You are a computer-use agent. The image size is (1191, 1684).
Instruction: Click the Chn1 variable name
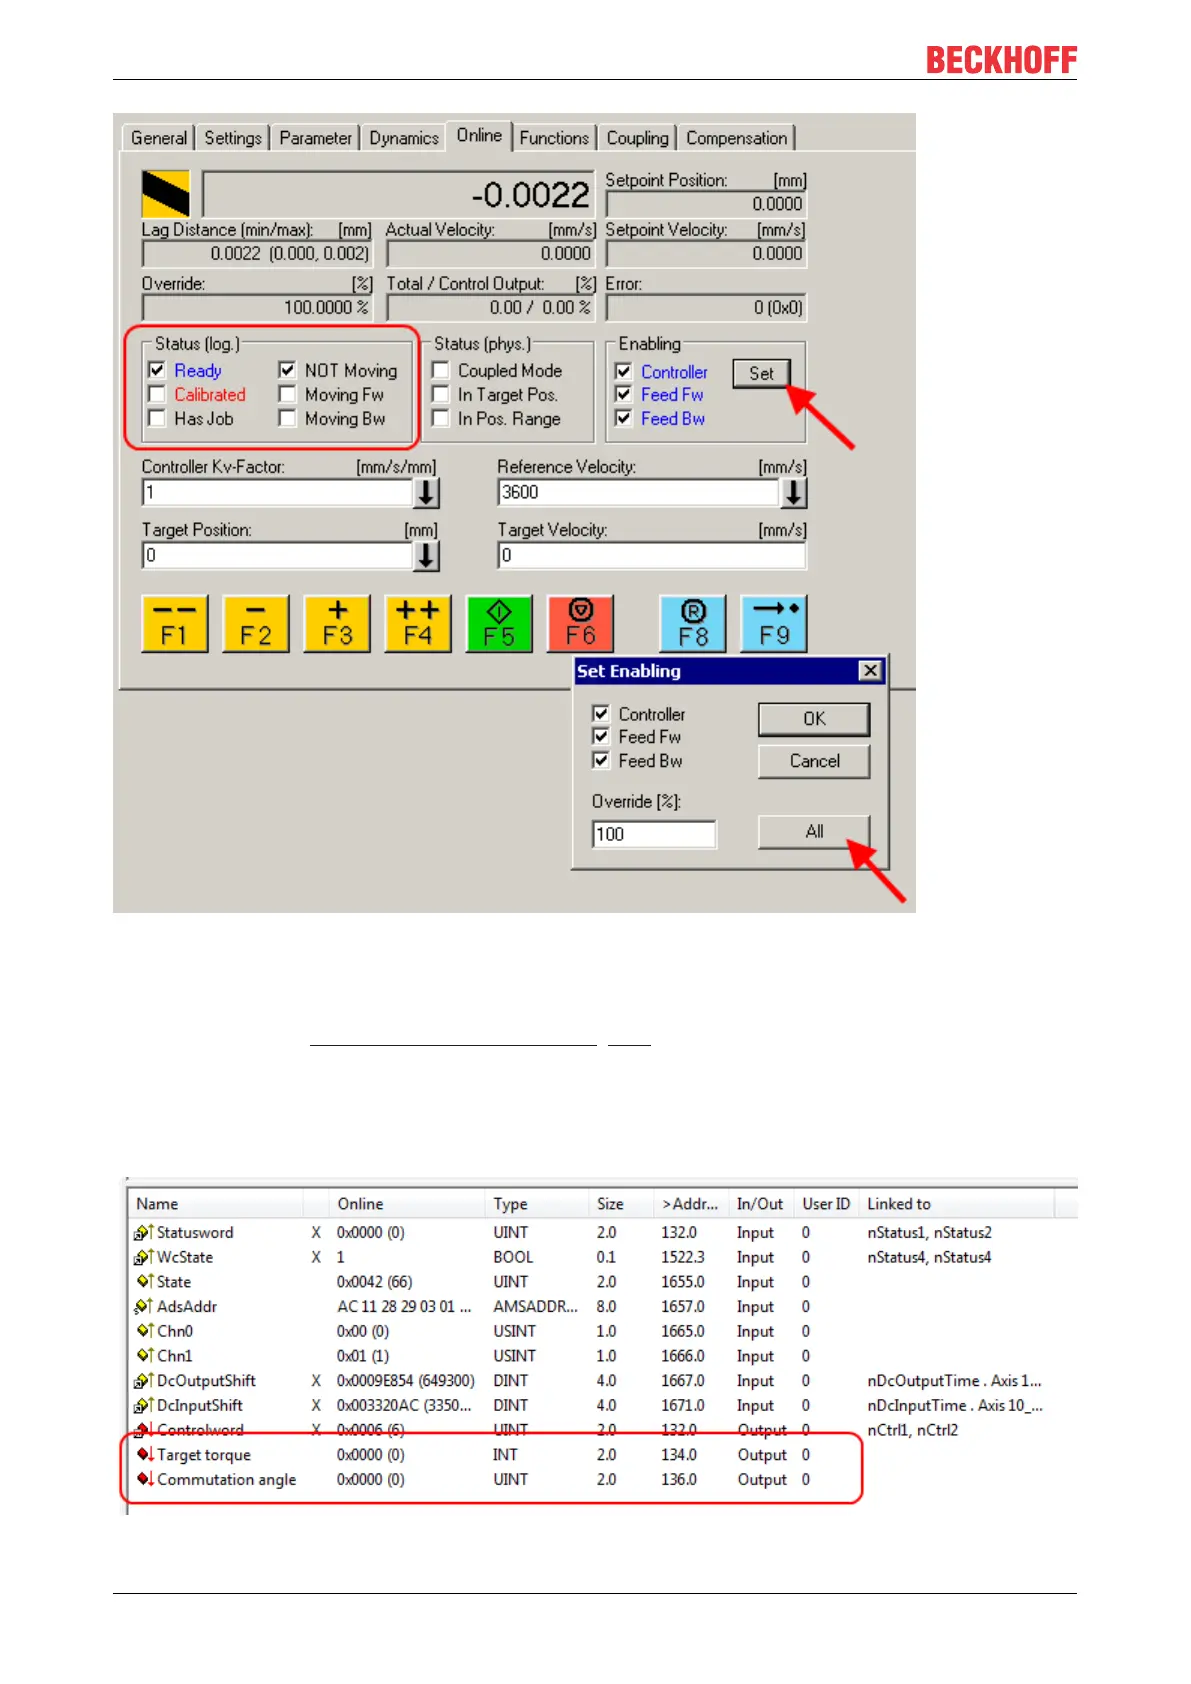point(174,1356)
